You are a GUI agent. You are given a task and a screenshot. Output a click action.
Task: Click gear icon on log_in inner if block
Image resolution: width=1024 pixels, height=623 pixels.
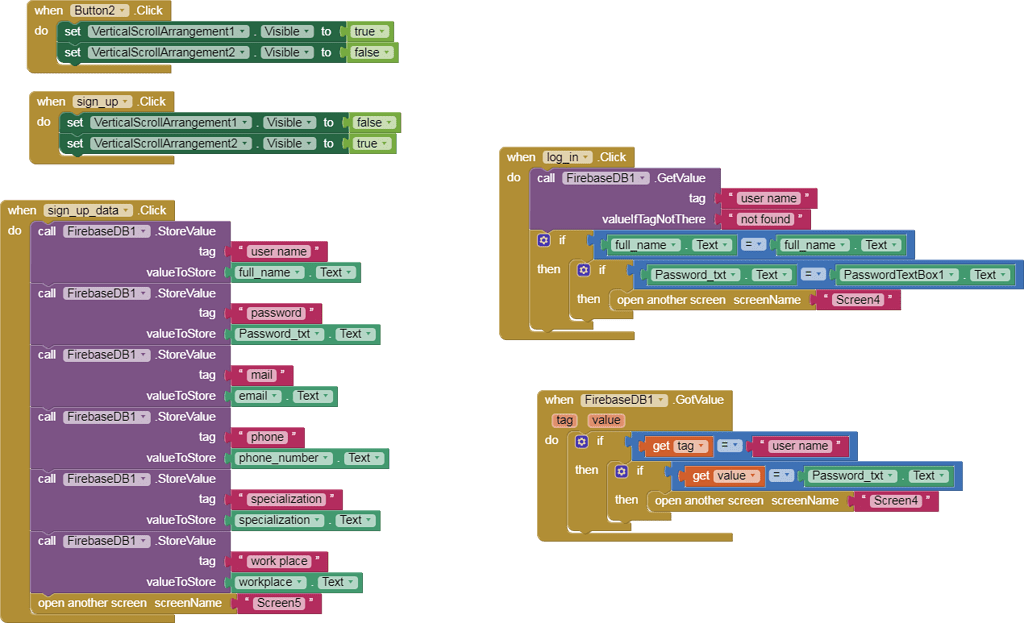tap(583, 270)
